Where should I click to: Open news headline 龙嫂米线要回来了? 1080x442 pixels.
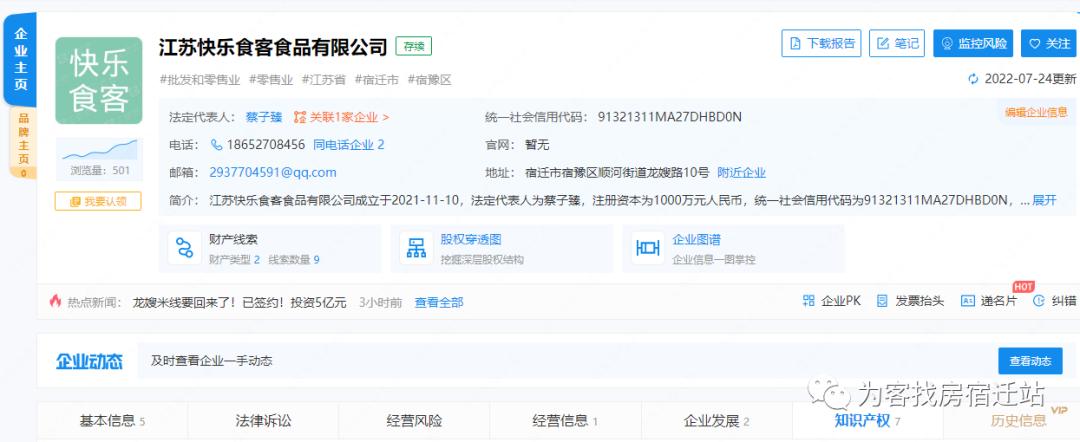click(x=239, y=302)
